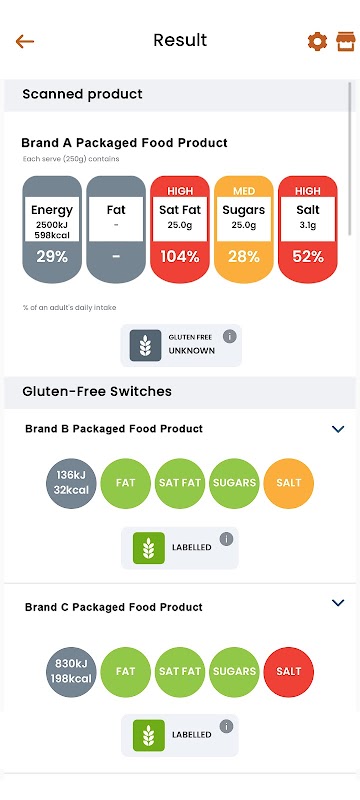Screen dimensions: 360x800
Task: Click the grey wheat icon for scanned product
Action: [x=145, y=345]
